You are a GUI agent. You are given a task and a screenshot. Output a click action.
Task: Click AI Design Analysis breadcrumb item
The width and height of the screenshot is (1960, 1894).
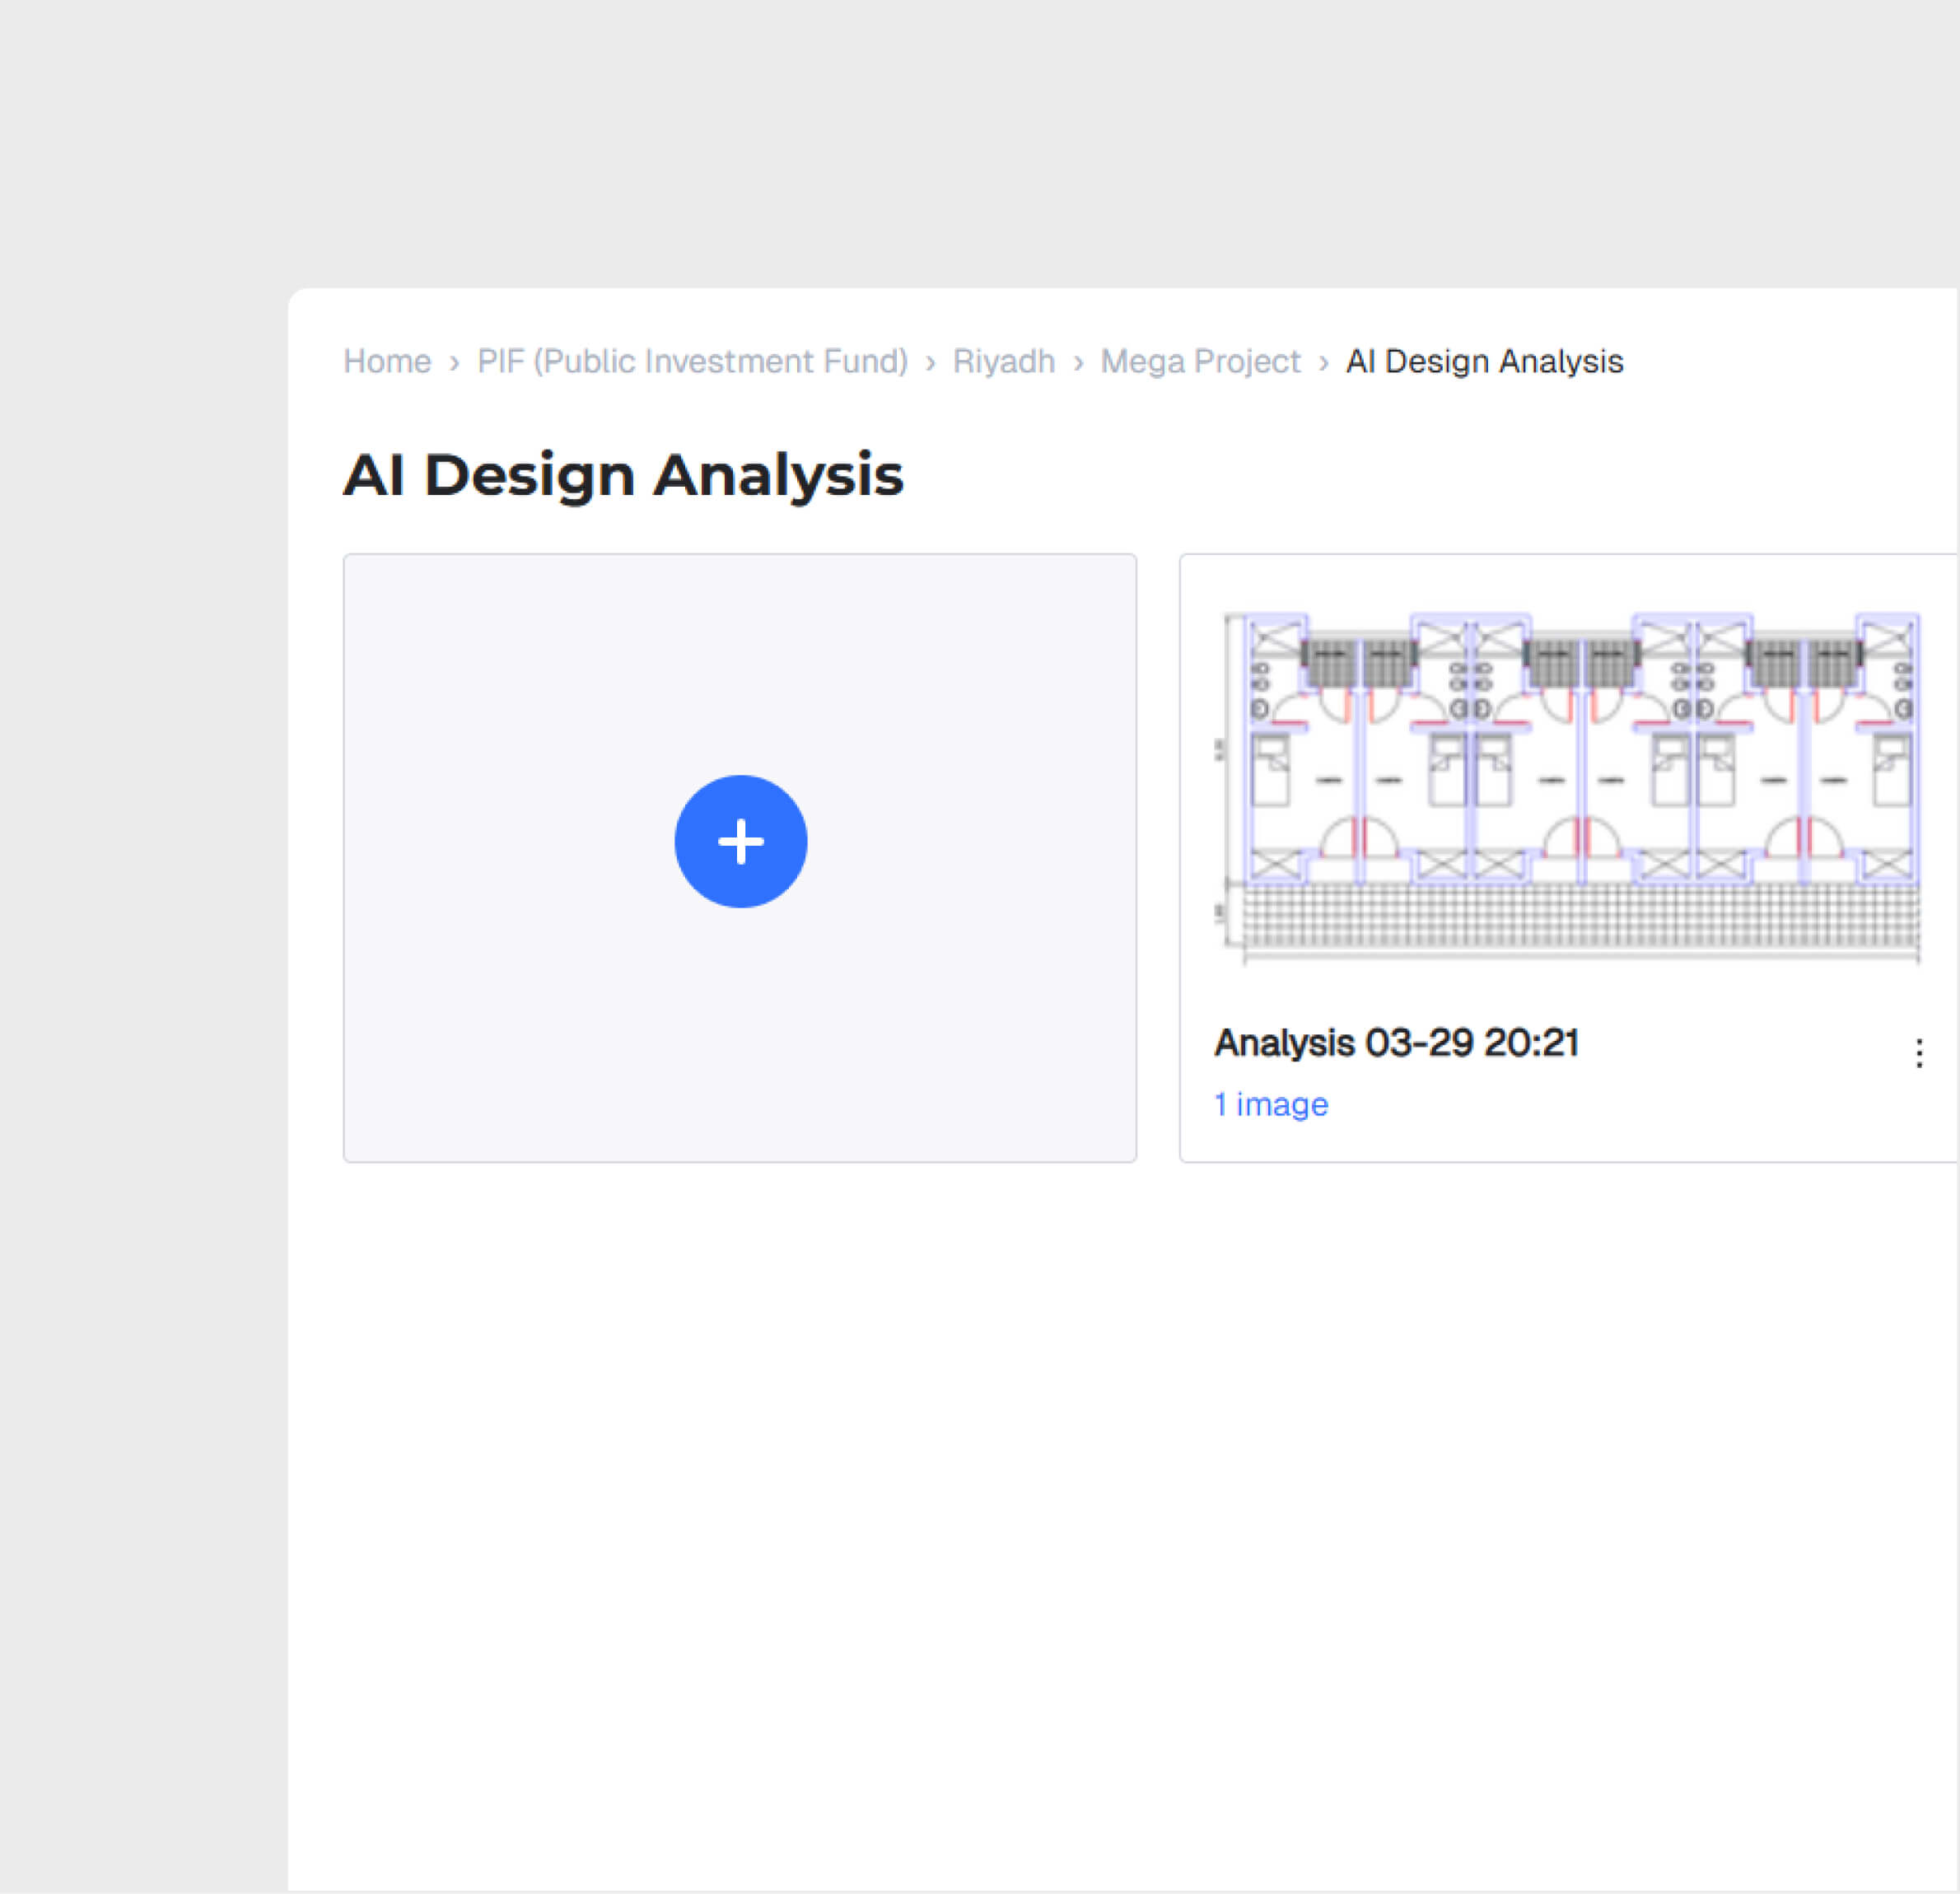[x=1483, y=361]
